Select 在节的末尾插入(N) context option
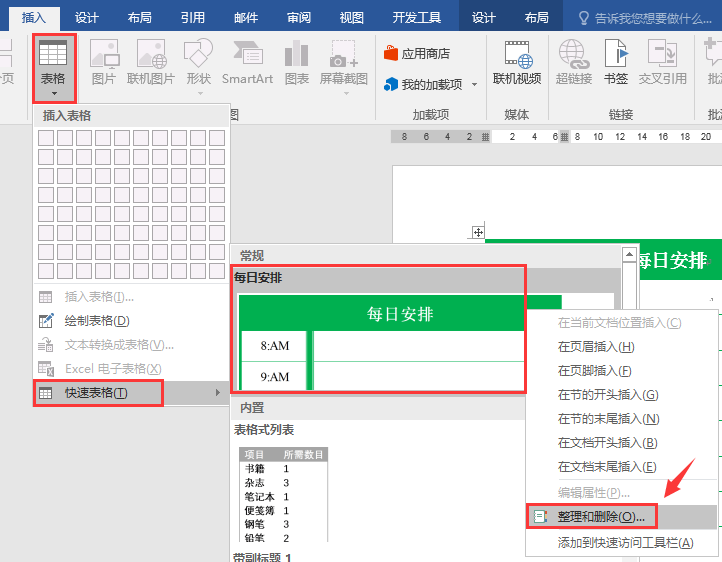 click(x=622, y=418)
